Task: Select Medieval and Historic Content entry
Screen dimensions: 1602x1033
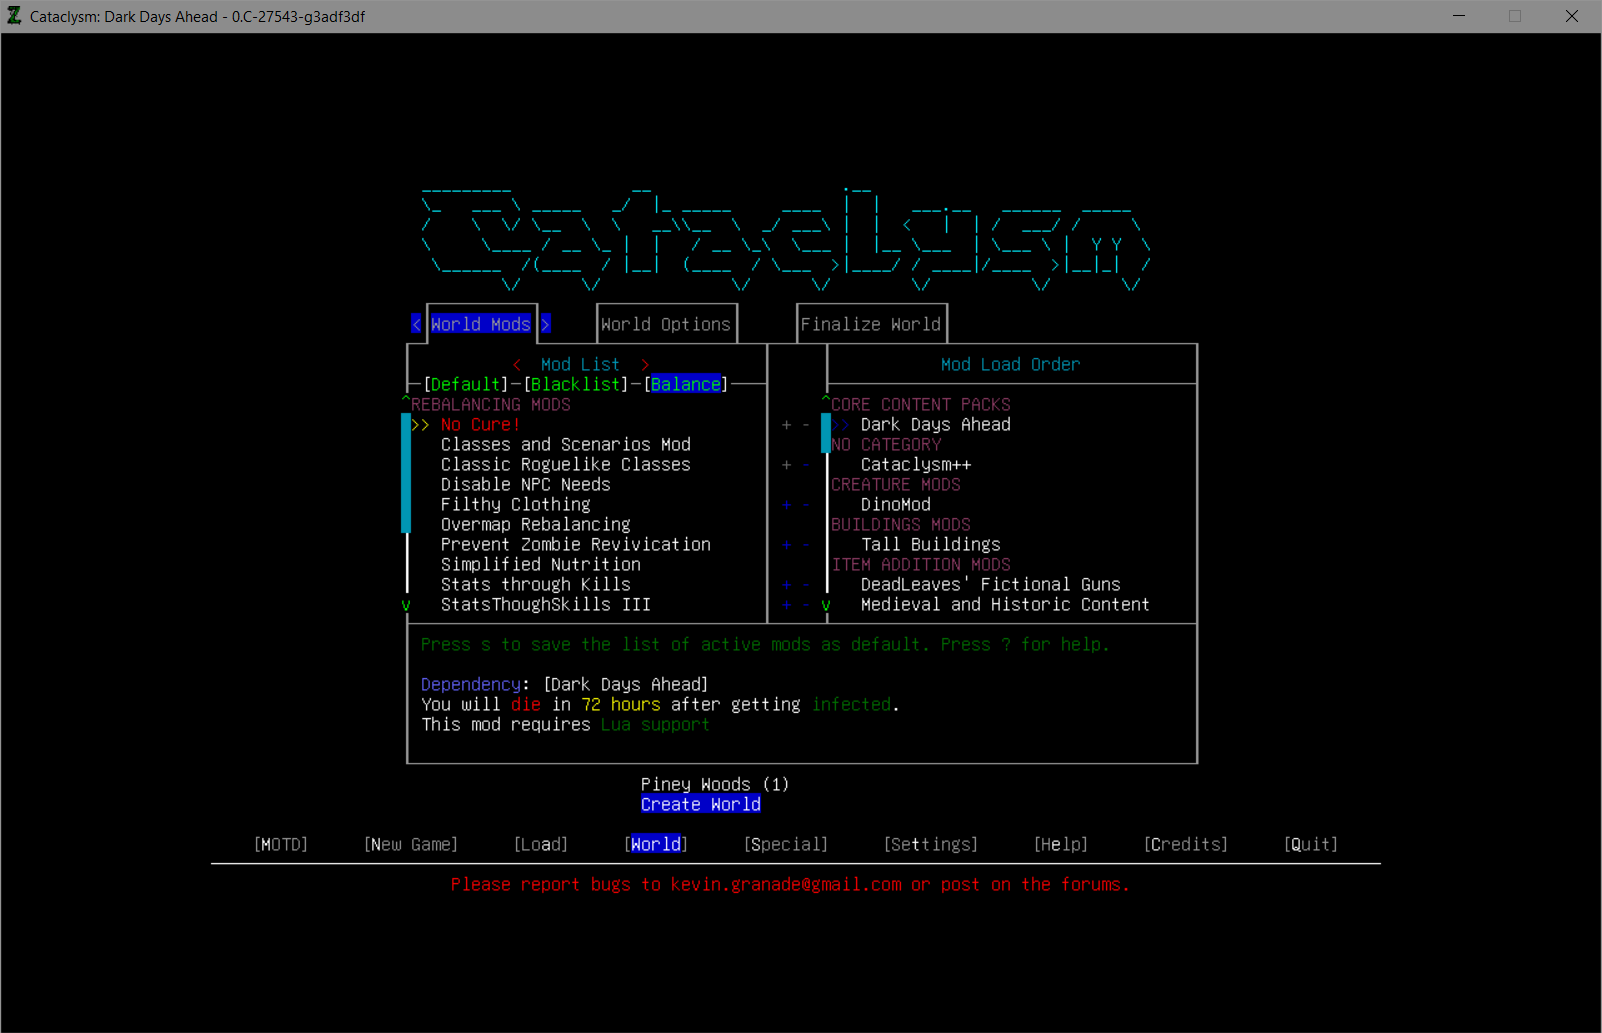Action: coord(1006,605)
